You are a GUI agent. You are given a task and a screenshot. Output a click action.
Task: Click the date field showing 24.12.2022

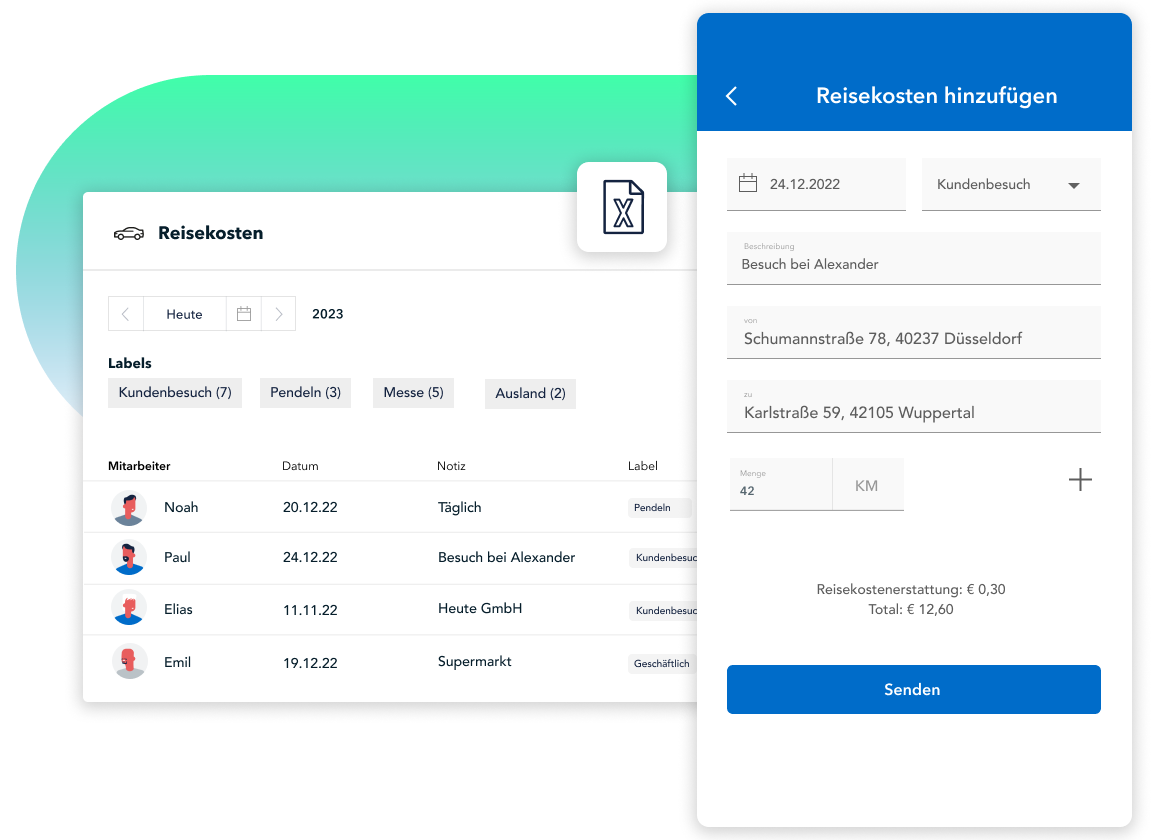tap(815, 185)
